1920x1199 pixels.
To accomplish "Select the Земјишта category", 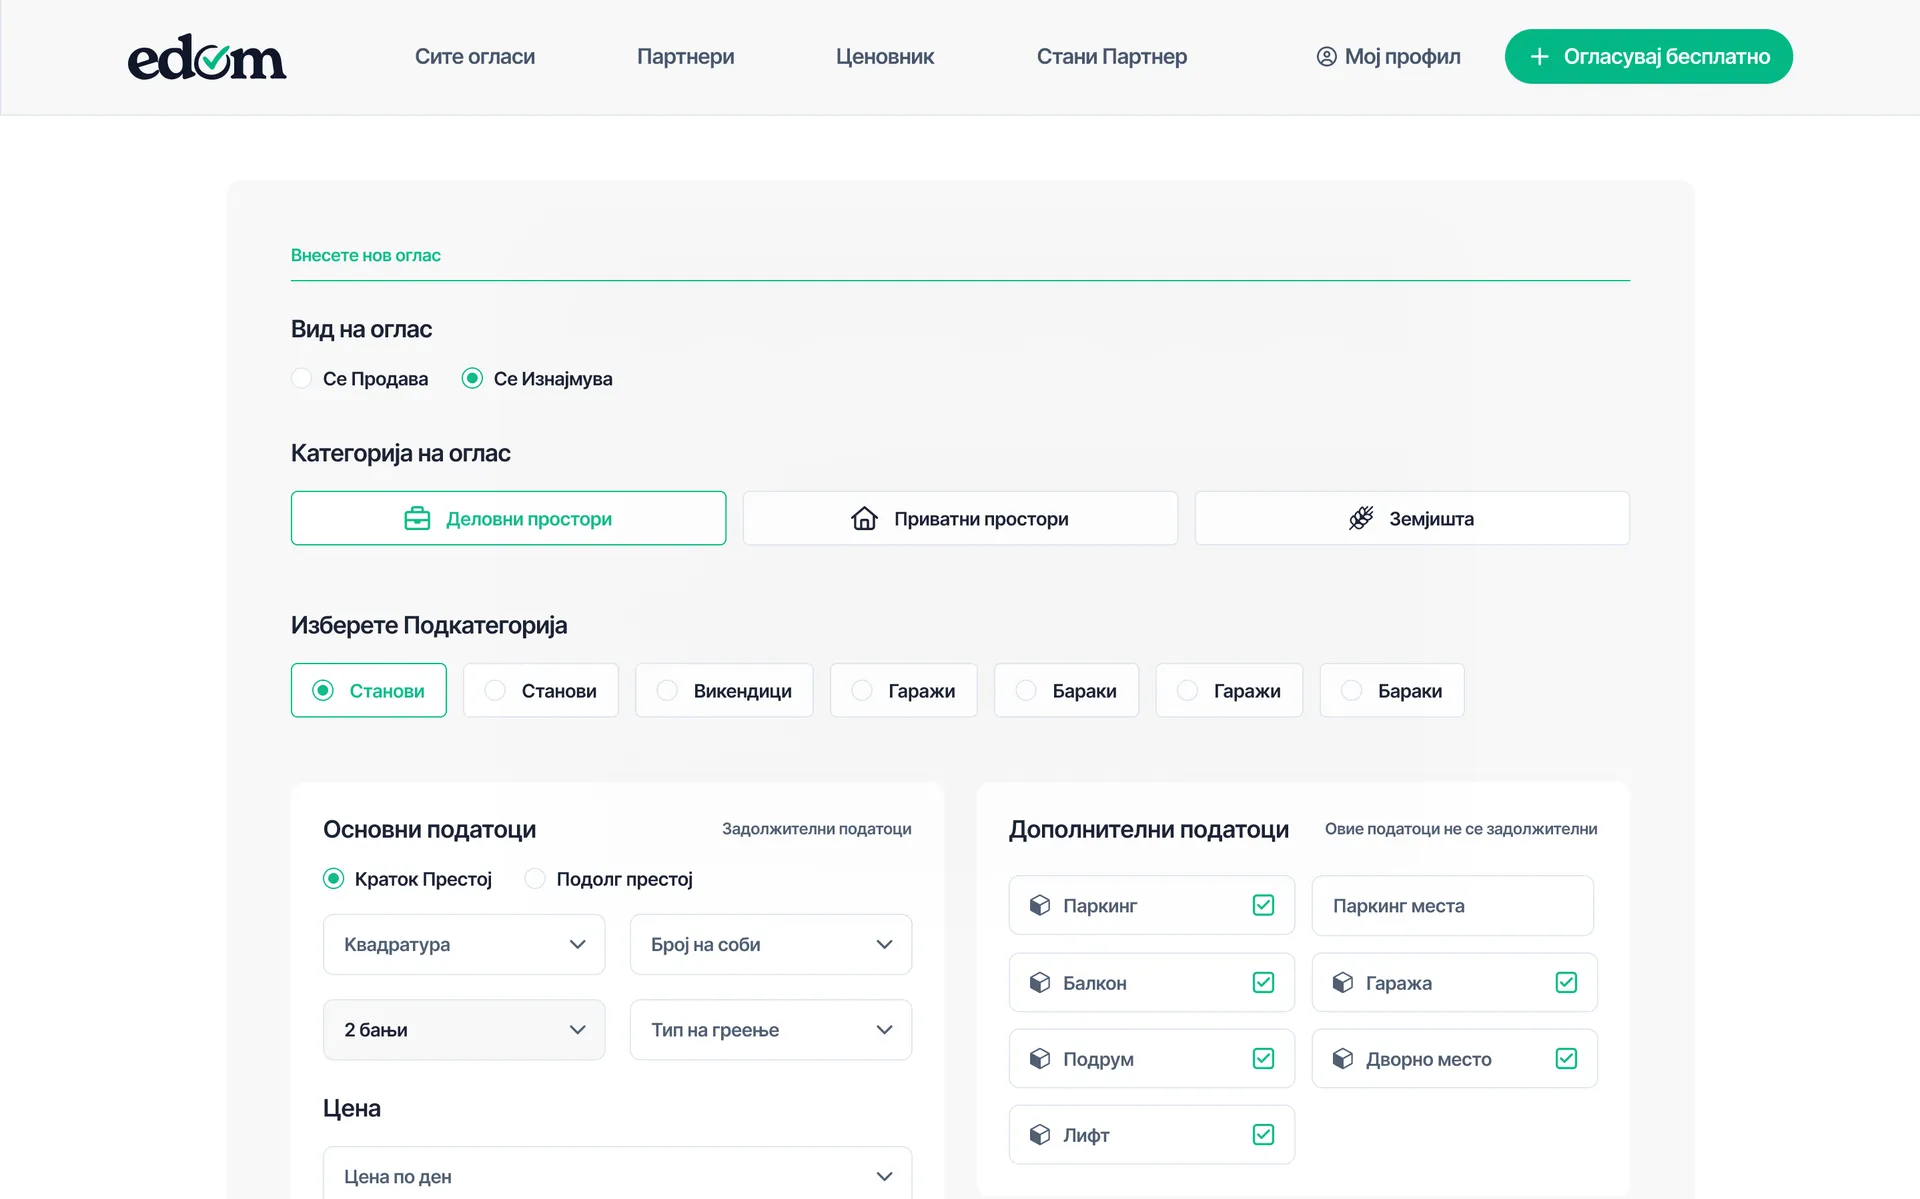I will tap(1412, 518).
